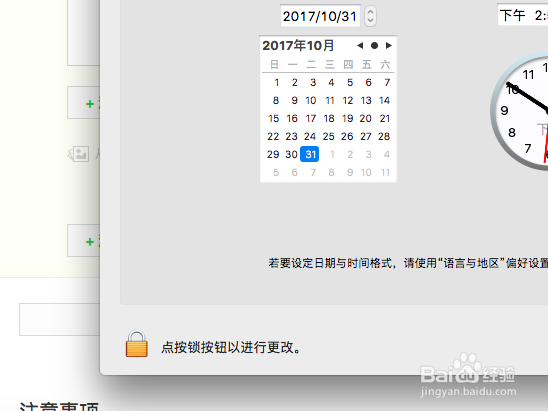Select October 8 in second calendar row
548x411 pixels.
(x=276, y=101)
